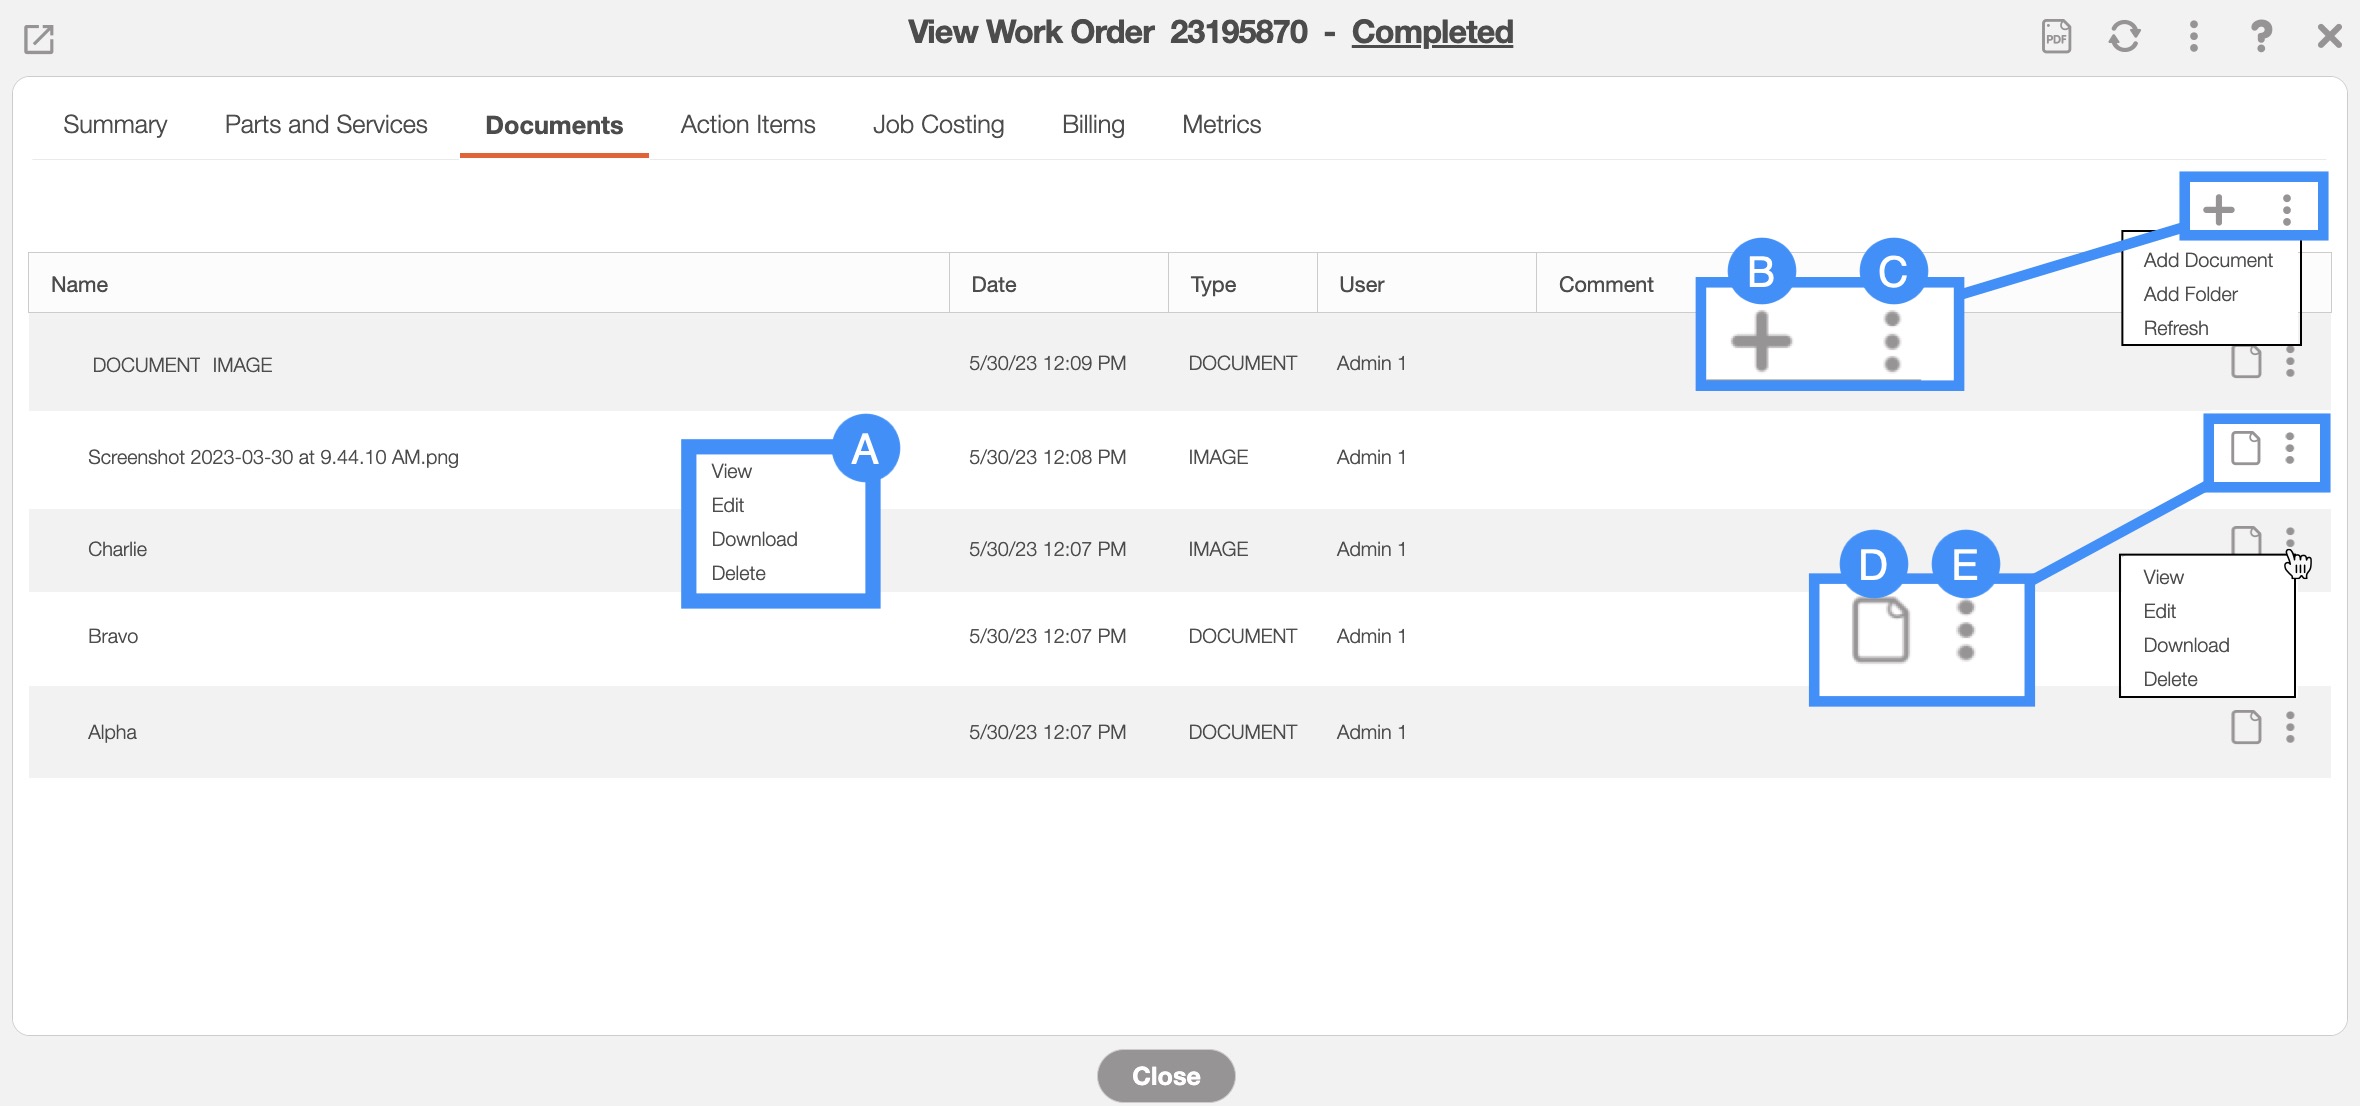Viewport: 2360px width, 1106px height.
Task: Go to the Metrics tab
Action: pos(1221,125)
